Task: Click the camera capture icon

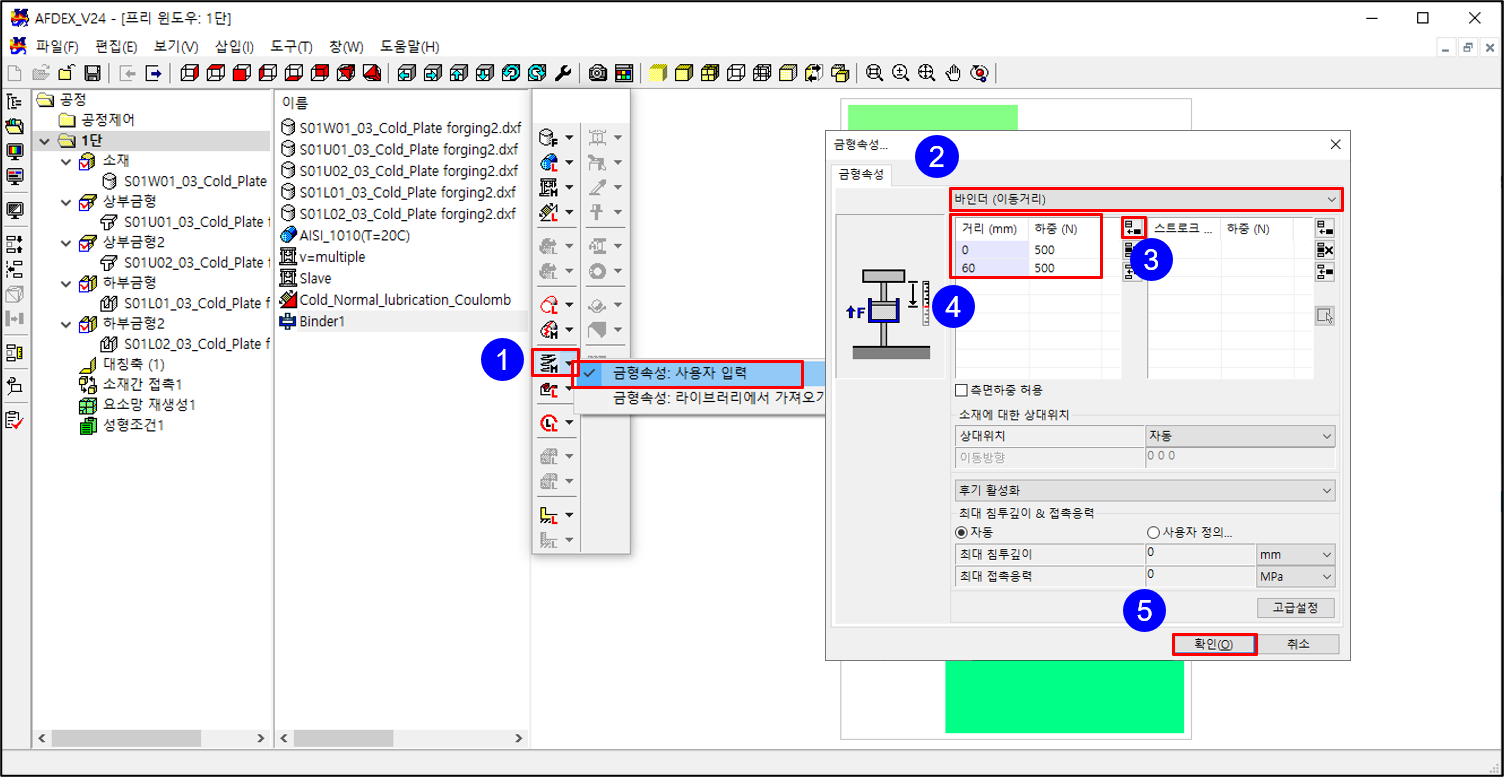Action: tap(598, 73)
